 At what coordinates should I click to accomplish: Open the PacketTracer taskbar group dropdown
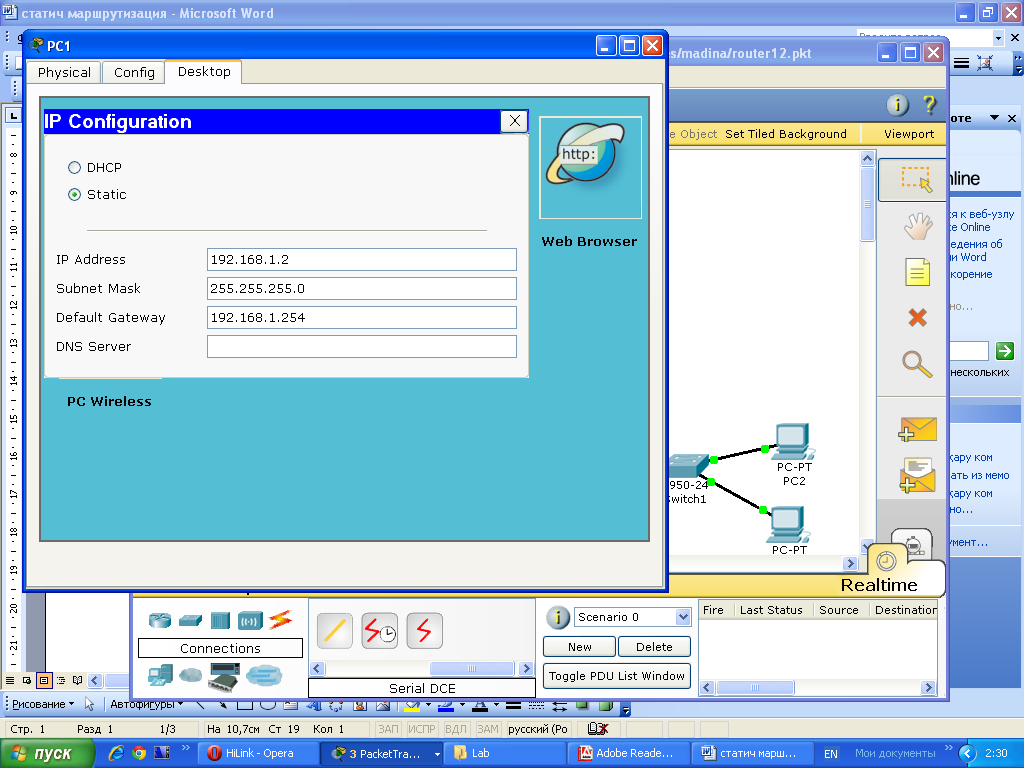437,754
